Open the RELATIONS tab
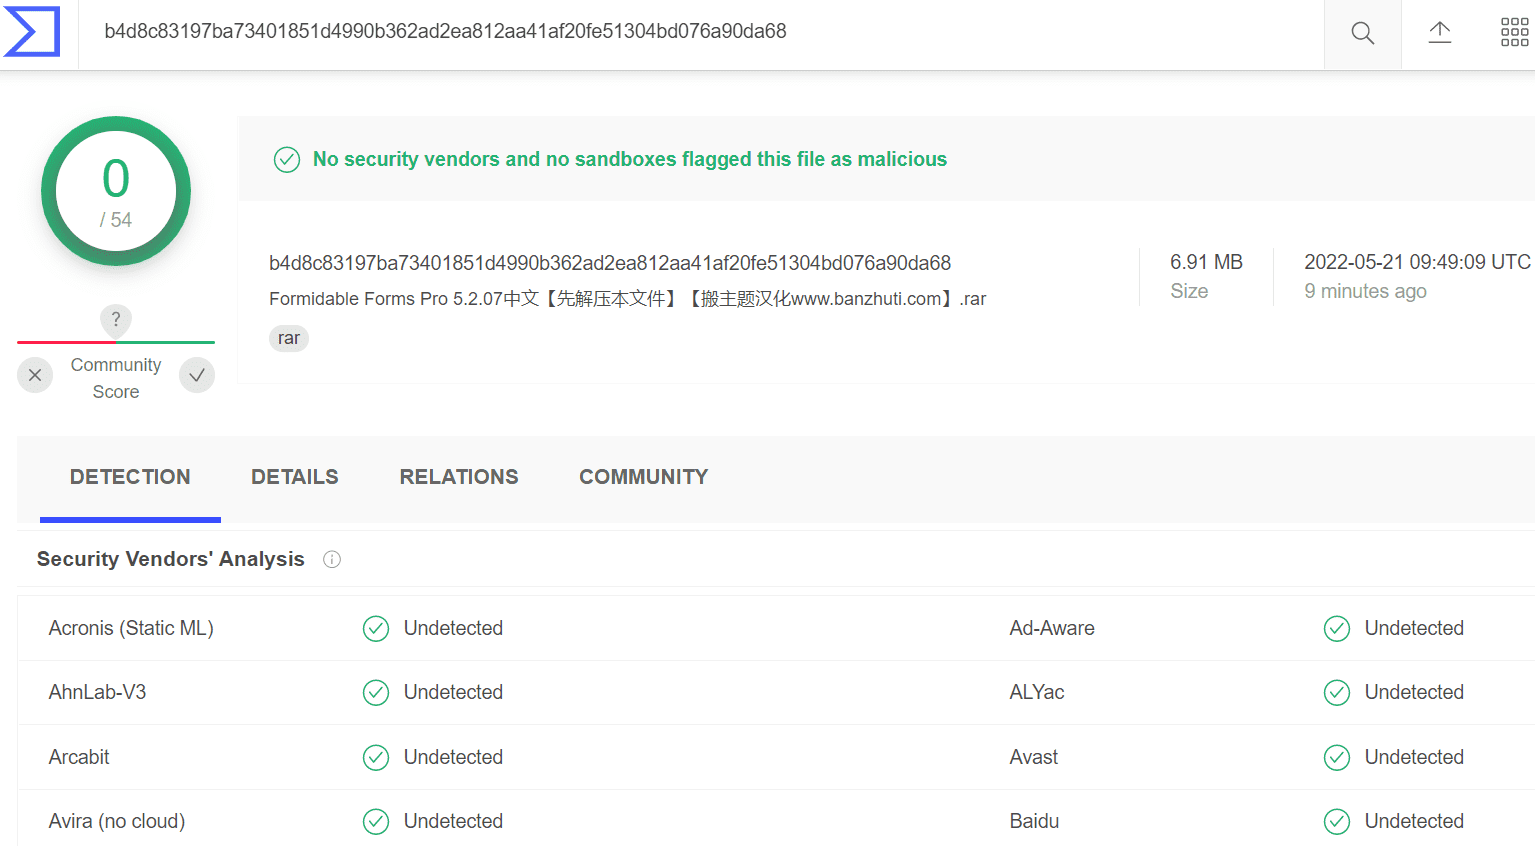The image size is (1535, 846). tap(459, 477)
